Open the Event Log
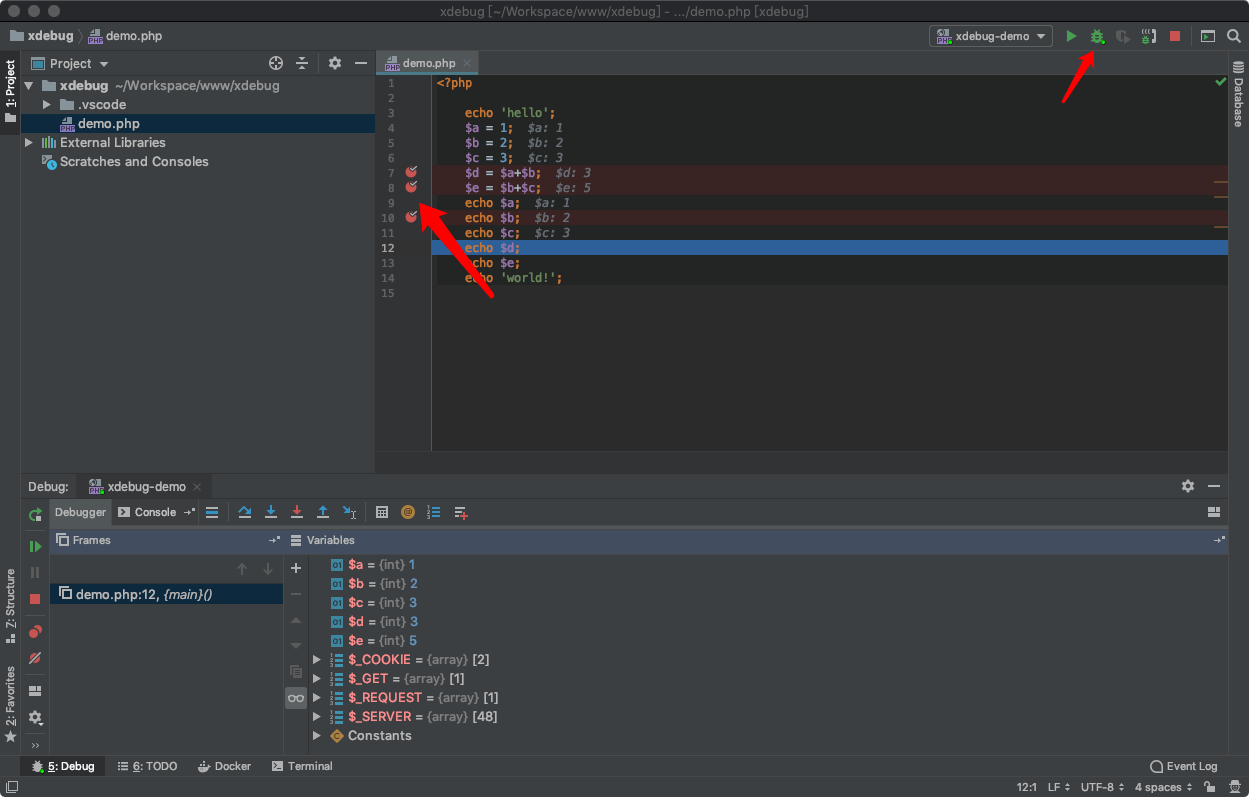 (1184, 766)
